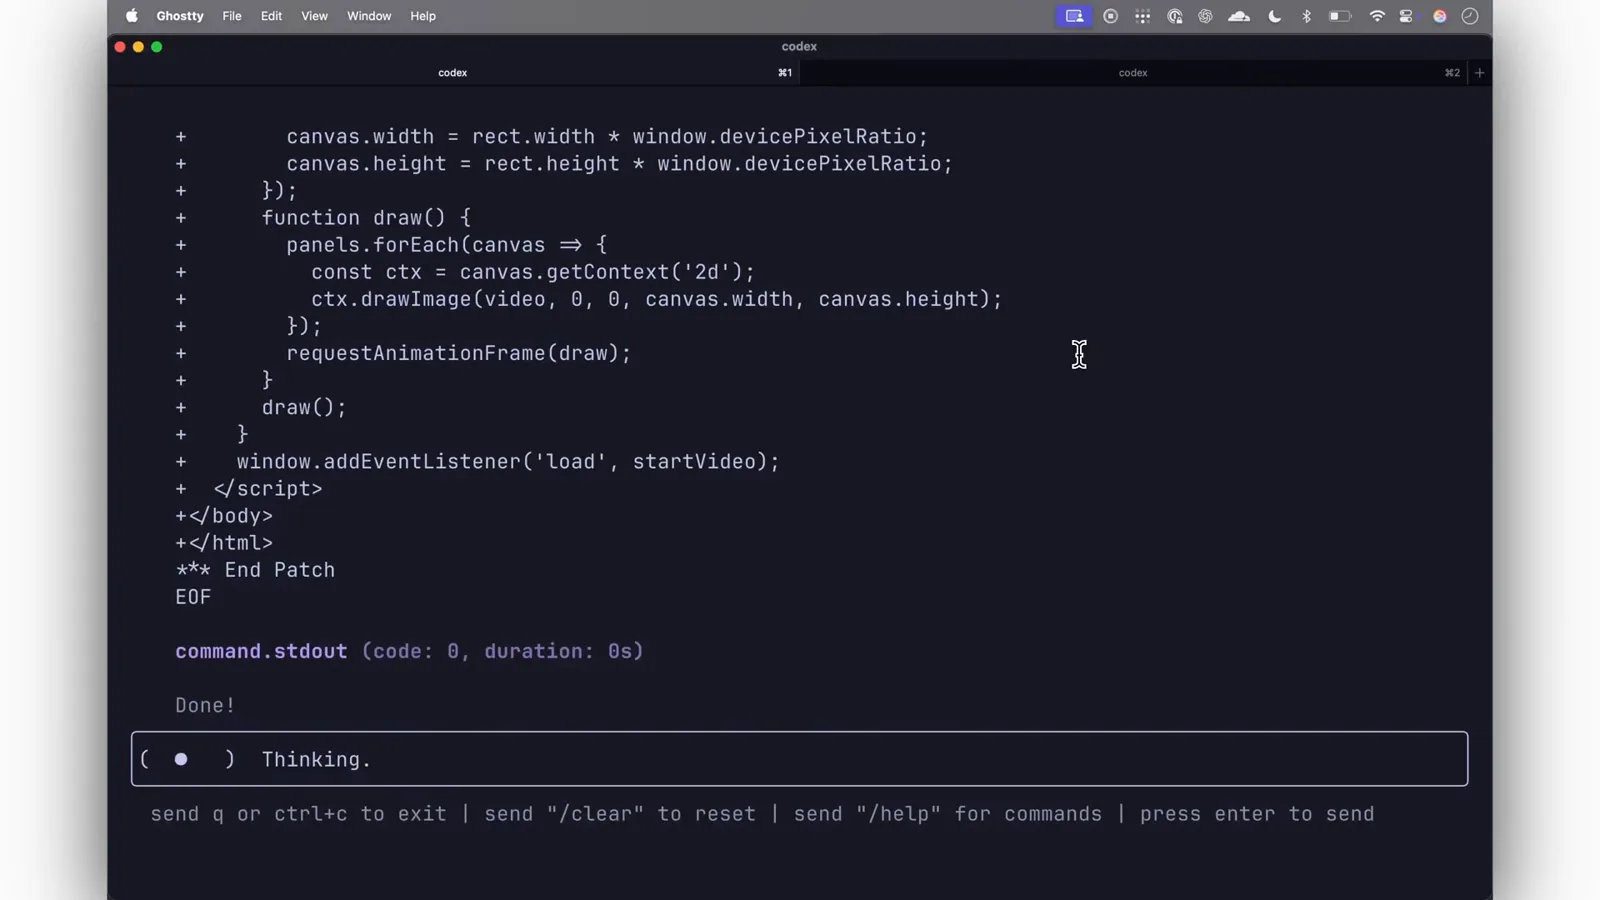The height and width of the screenshot is (900, 1600).
Task: Click the '+</html>' line
Action: click(x=224, y=543)
